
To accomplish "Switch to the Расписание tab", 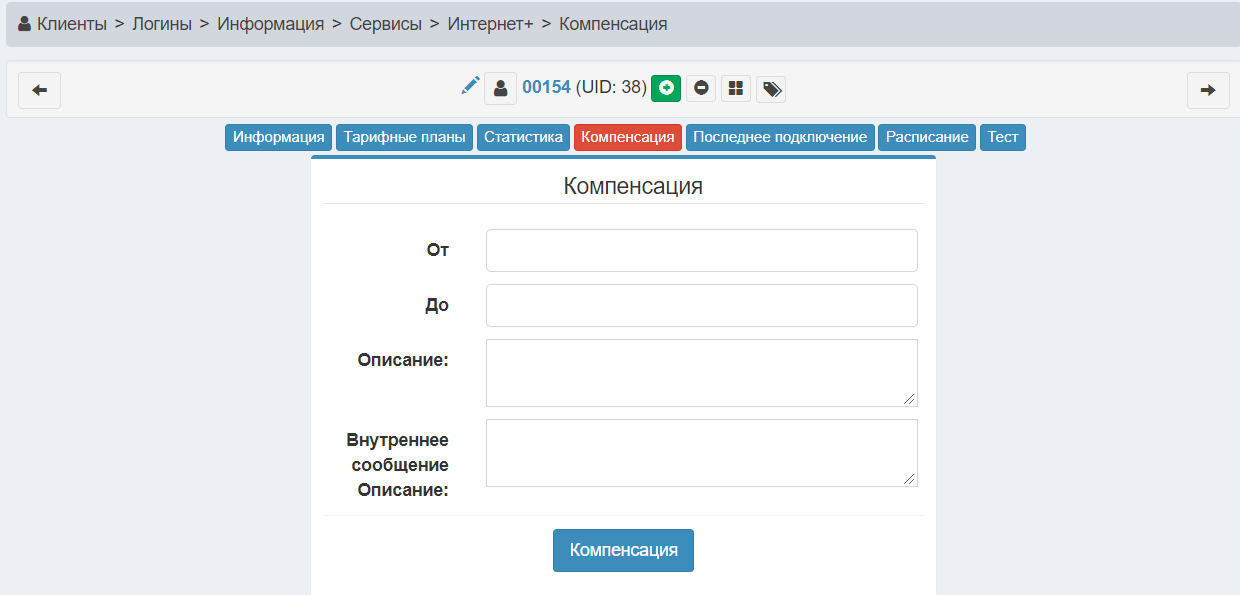I will click(927, 137).
